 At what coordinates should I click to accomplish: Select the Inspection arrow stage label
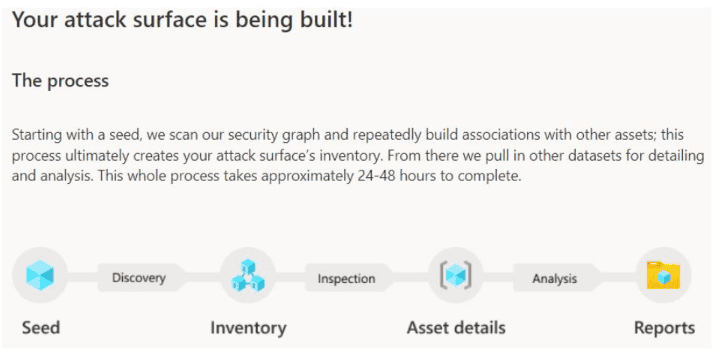346,278
